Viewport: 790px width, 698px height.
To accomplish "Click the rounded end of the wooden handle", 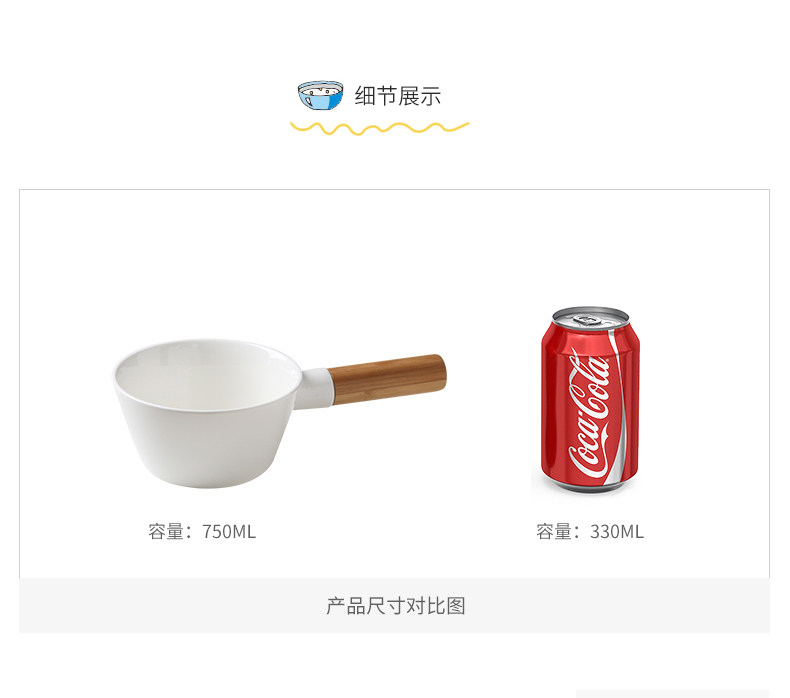I will tap(439, 373).
